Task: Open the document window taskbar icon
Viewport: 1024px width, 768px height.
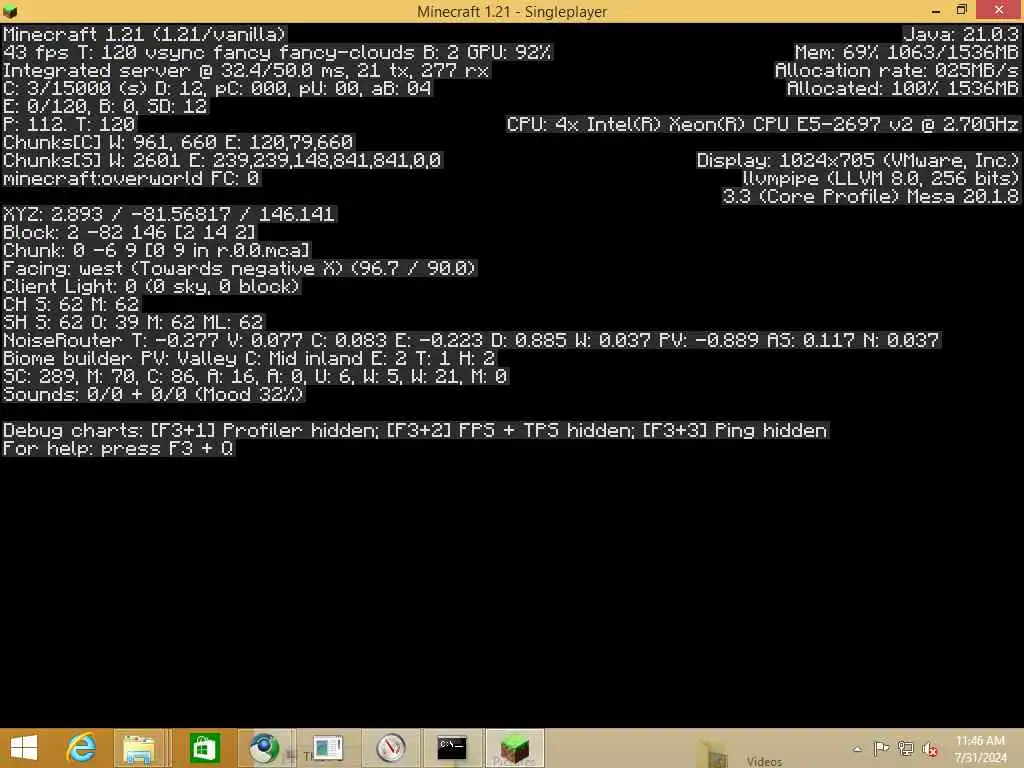Action: pyautogui.click(x=327, y=748)
